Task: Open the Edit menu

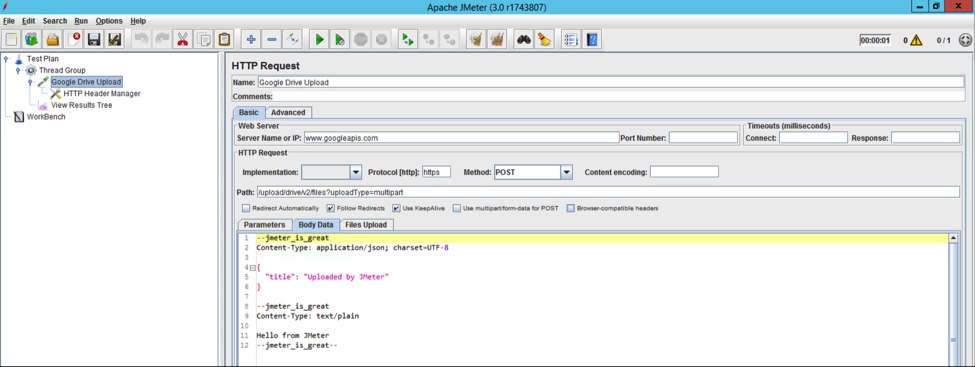Action: pos(29,21)
